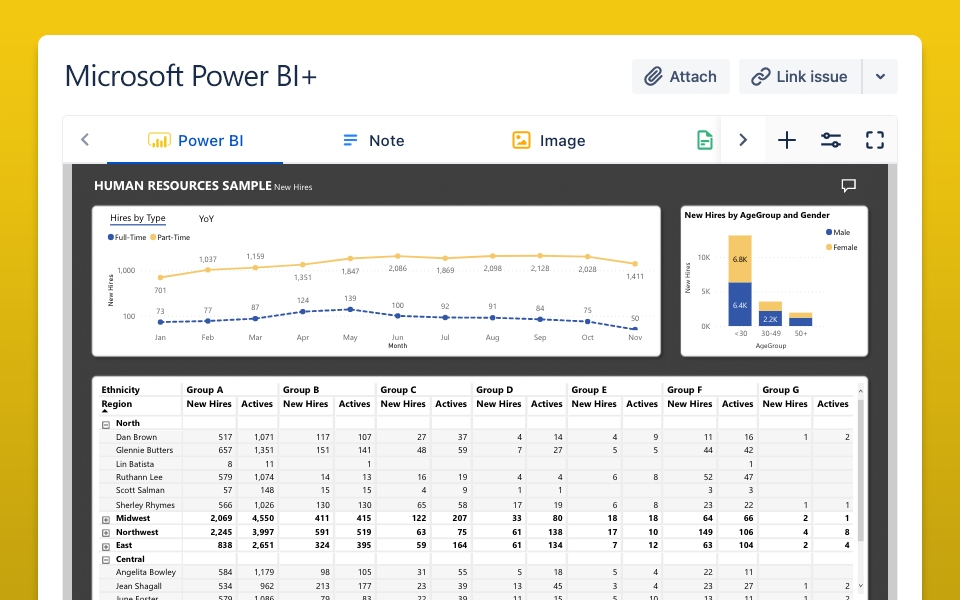Select the Lin Batista row label
This screenshot has height=600, width=960.
pyautogui.click(x=135, y=463)
